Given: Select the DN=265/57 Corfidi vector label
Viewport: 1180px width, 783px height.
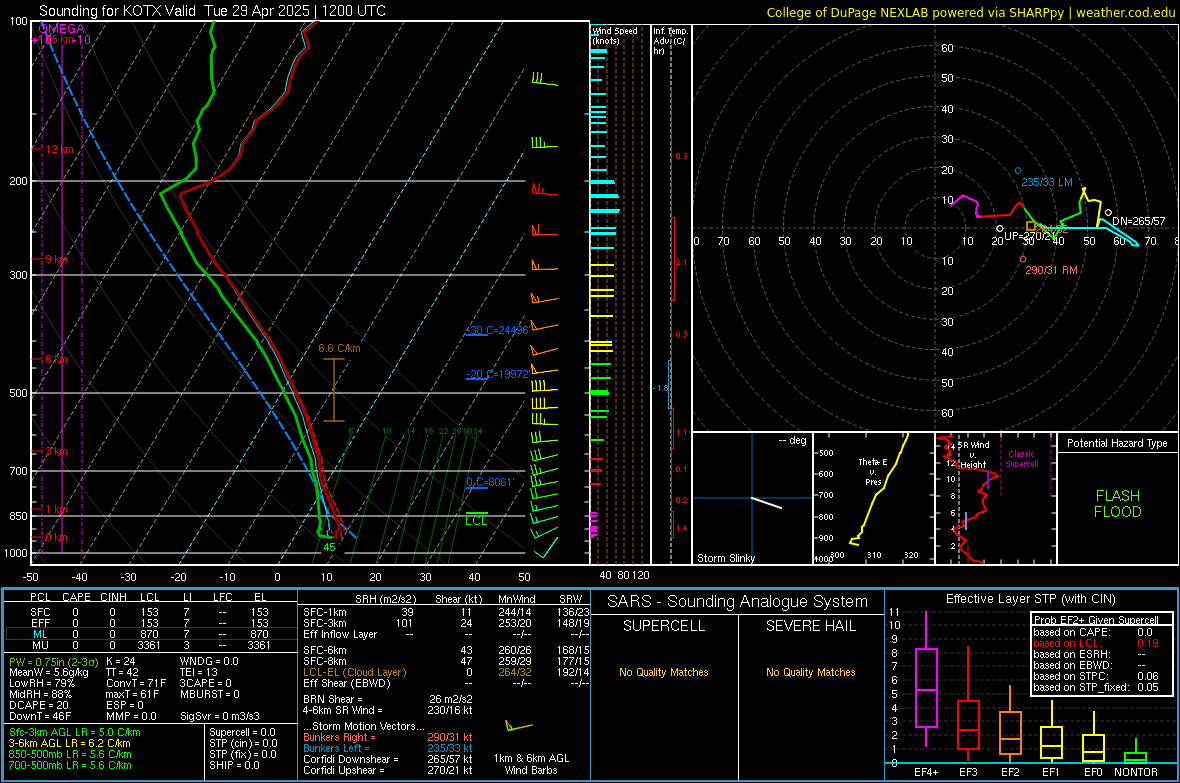Looking at the screenshot, I should [x=1139, y=221].
